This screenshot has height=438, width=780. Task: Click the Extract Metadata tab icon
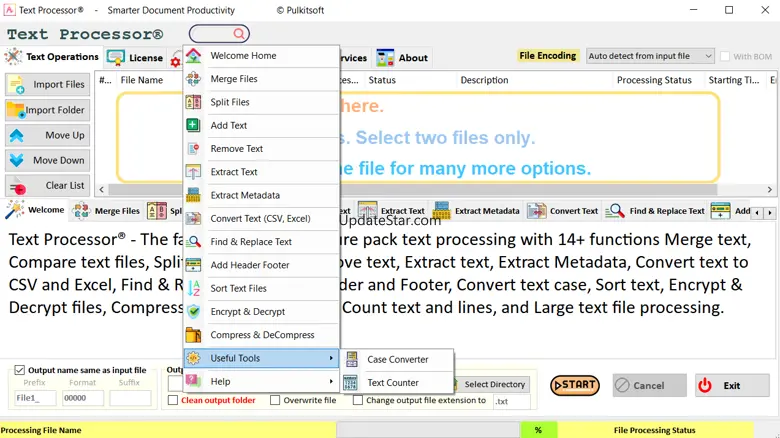(x=441, y=211)
